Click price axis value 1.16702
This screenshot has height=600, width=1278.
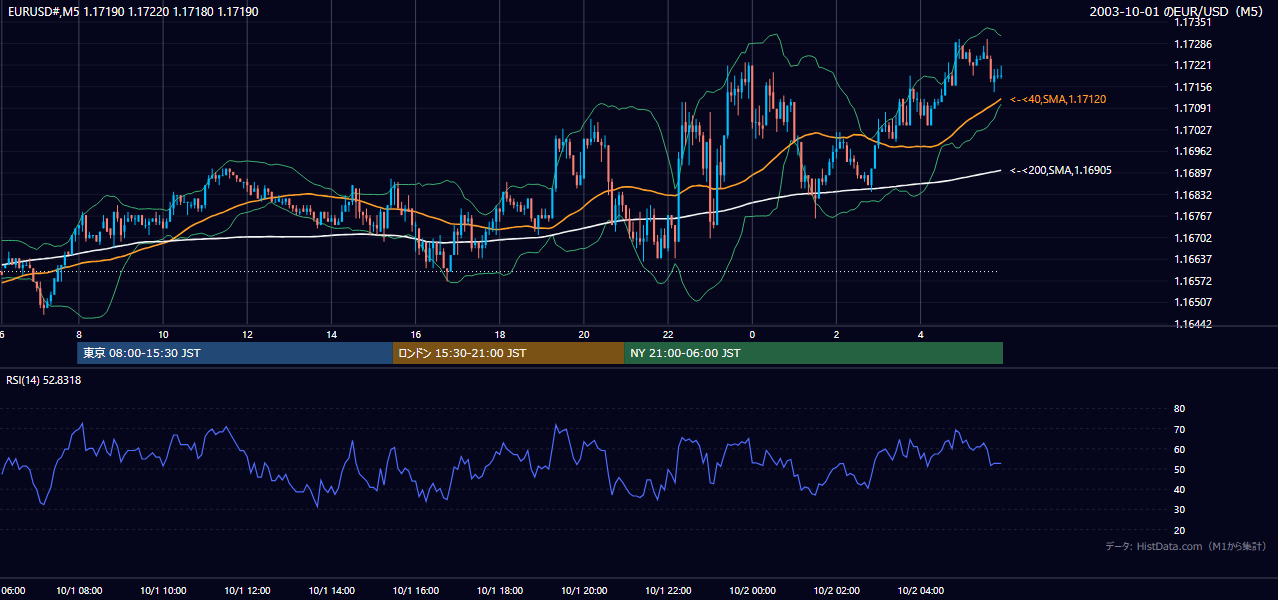click(1193, 238)
